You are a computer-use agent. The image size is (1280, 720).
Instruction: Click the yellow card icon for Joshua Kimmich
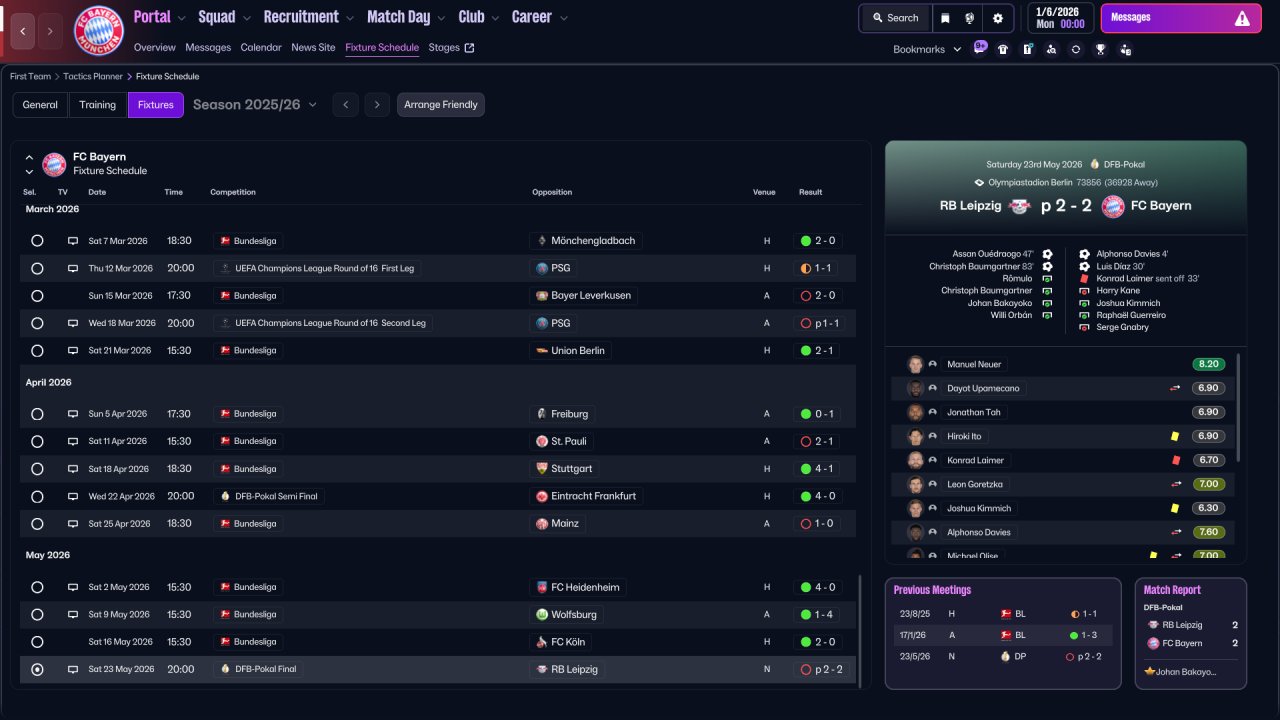tap(1176, 508)
